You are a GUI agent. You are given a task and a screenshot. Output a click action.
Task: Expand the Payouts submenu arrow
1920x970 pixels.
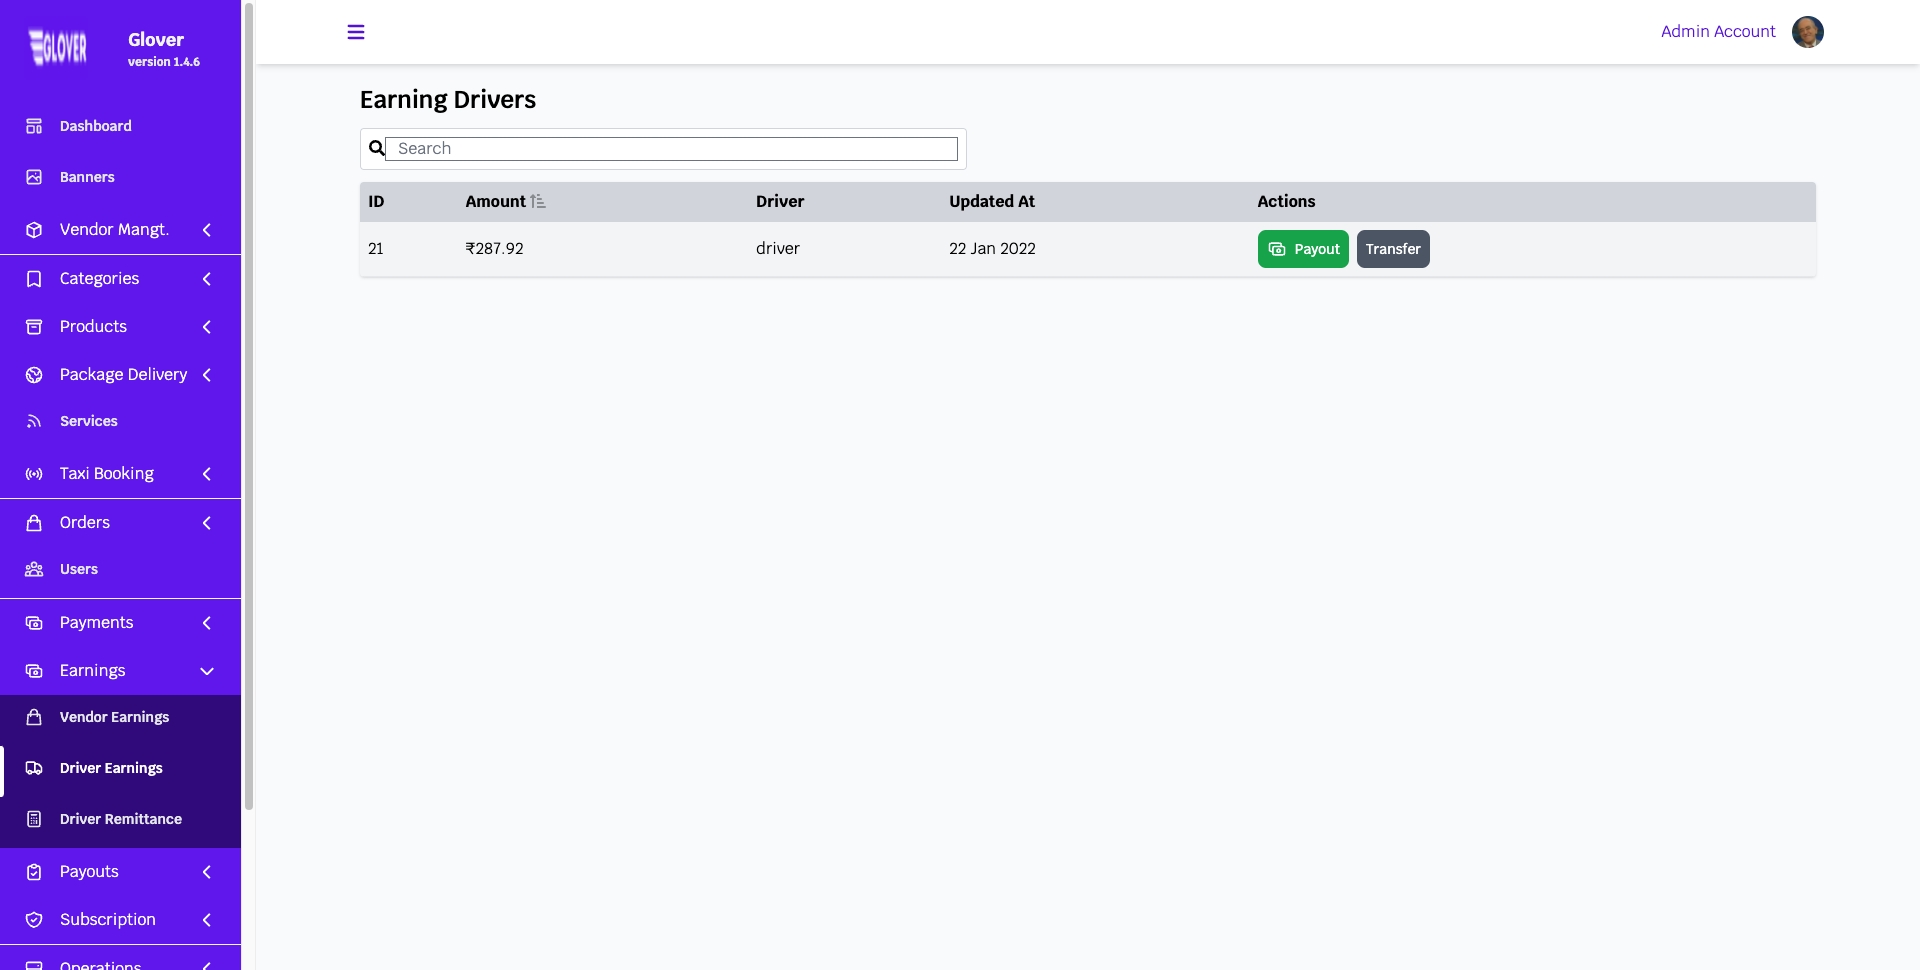click(207, 872)
